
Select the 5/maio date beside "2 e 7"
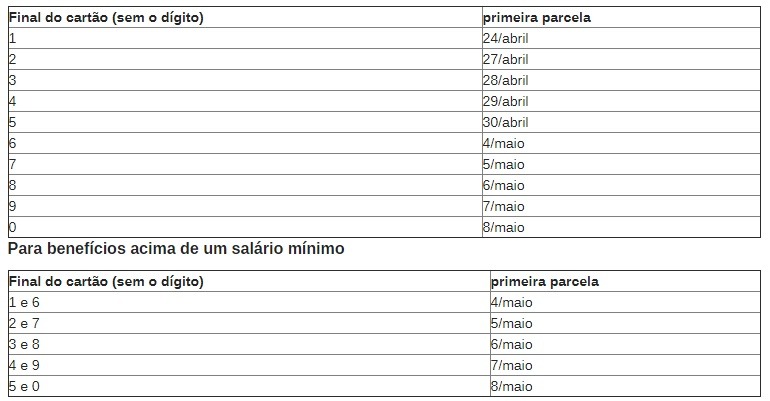(x=511, y=324)
